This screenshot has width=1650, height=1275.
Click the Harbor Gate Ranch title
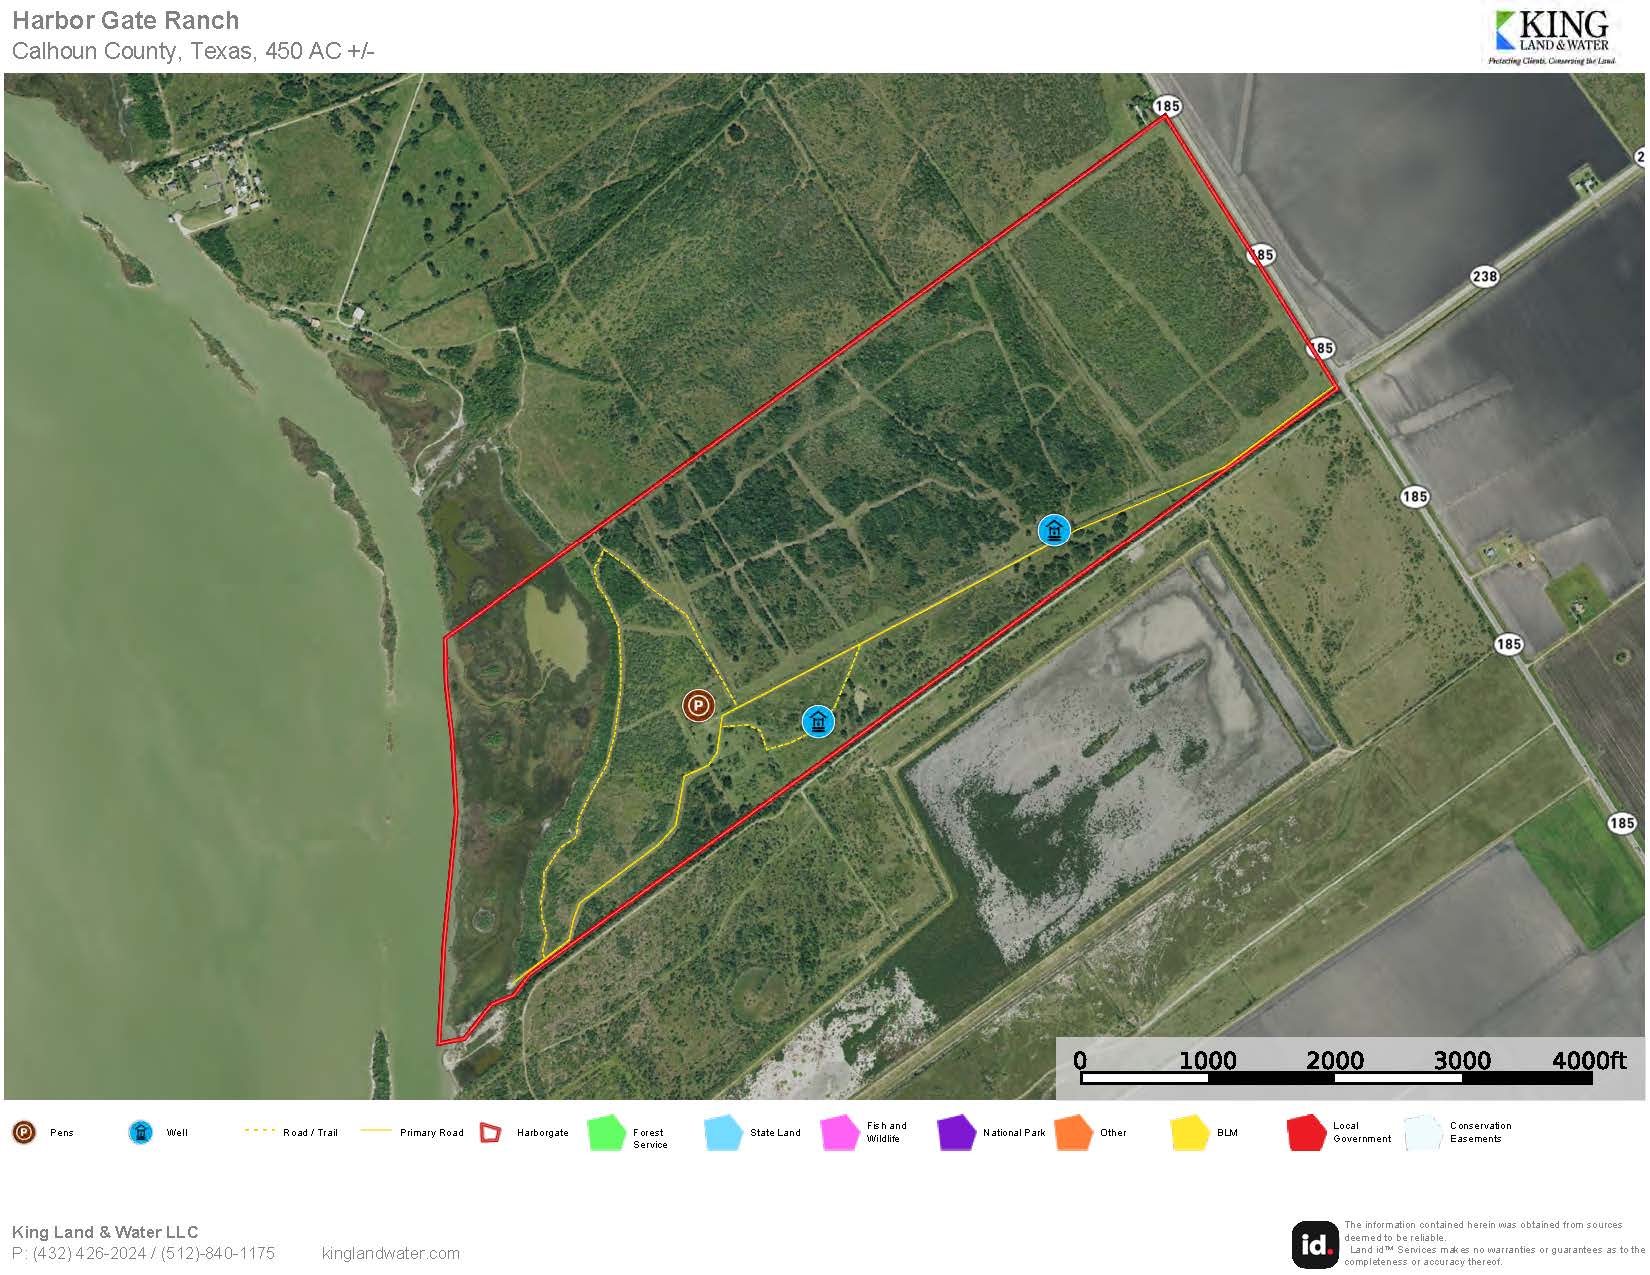pyautogui.click(x=126, y=21)
